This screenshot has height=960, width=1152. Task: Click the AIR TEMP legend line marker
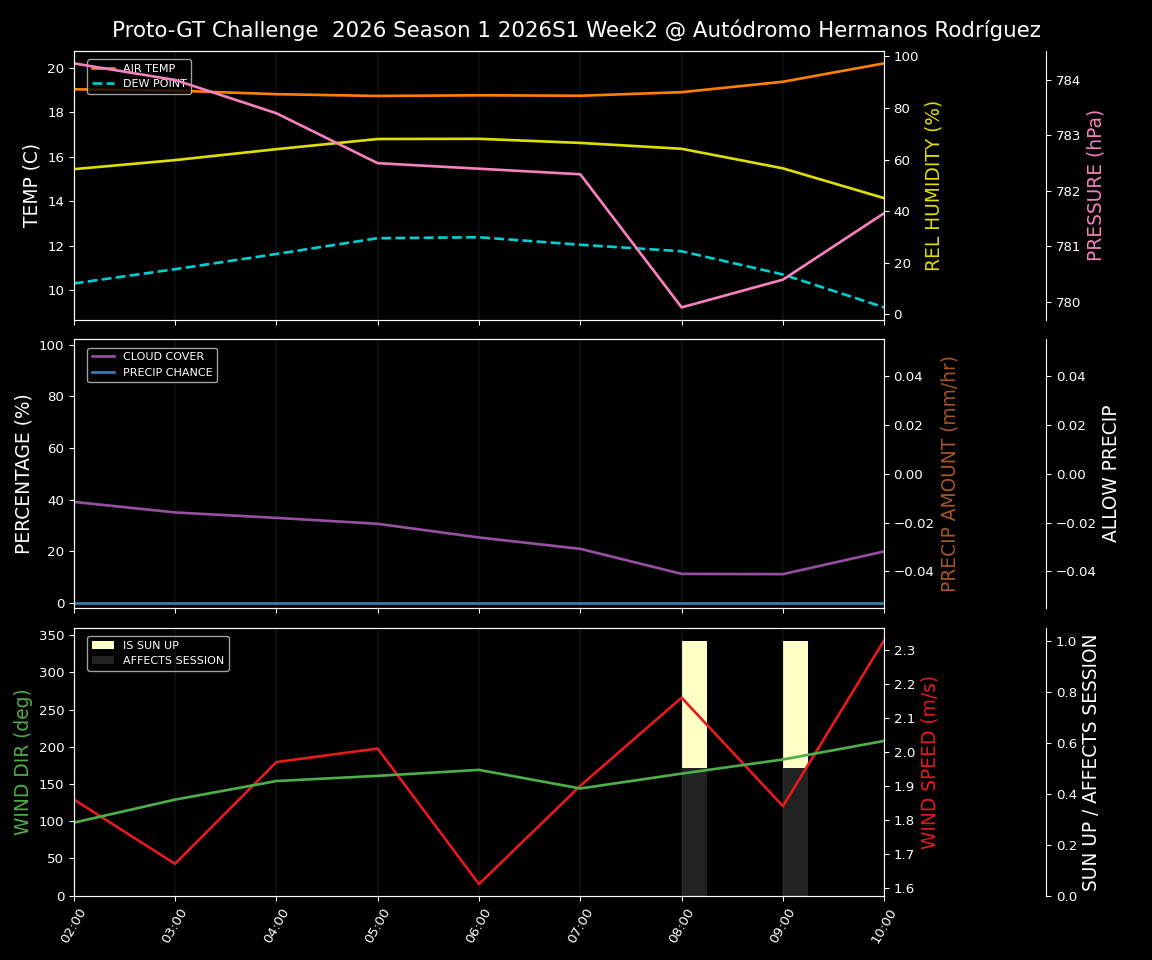[105, 68]
